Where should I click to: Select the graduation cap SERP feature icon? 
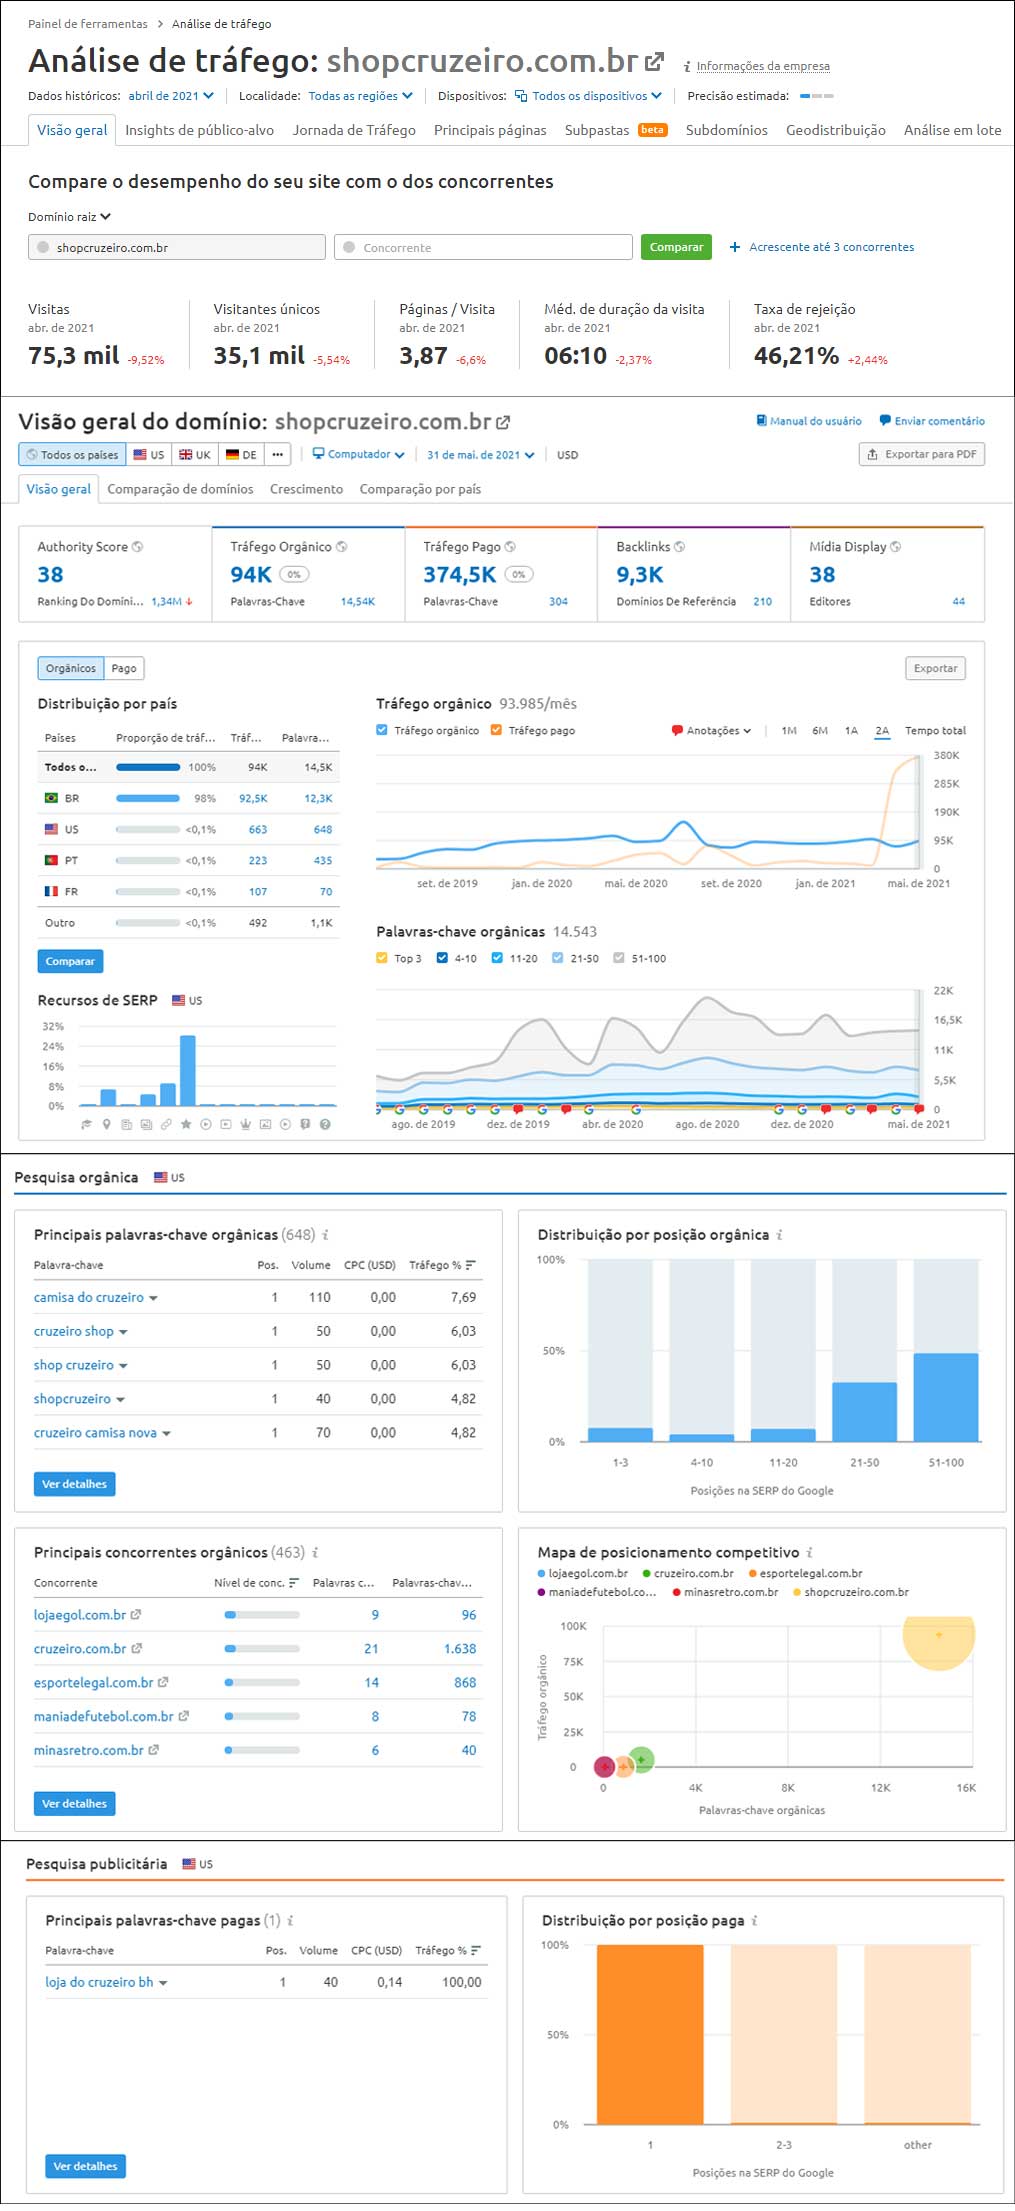[x=87, y=1125]
